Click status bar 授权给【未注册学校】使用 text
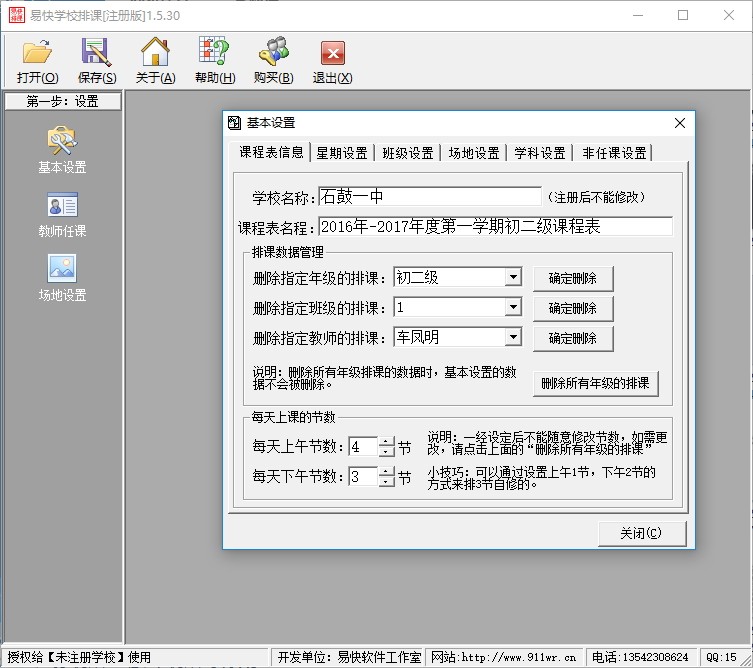753x668 pixels. [79, 657]
